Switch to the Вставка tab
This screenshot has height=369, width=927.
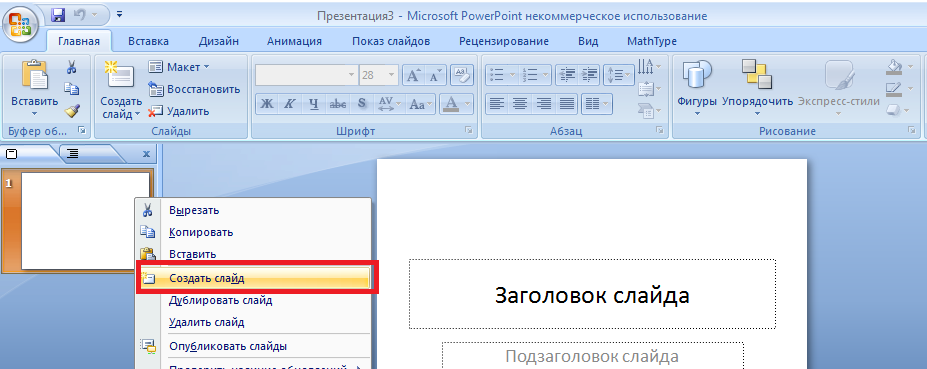tap(148, 41)
